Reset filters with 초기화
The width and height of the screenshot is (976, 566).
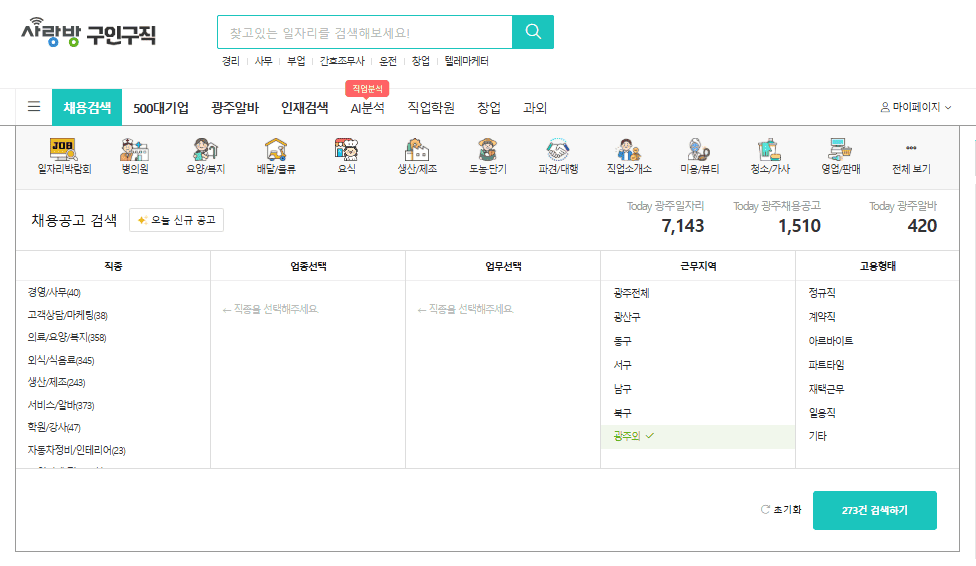781,509
